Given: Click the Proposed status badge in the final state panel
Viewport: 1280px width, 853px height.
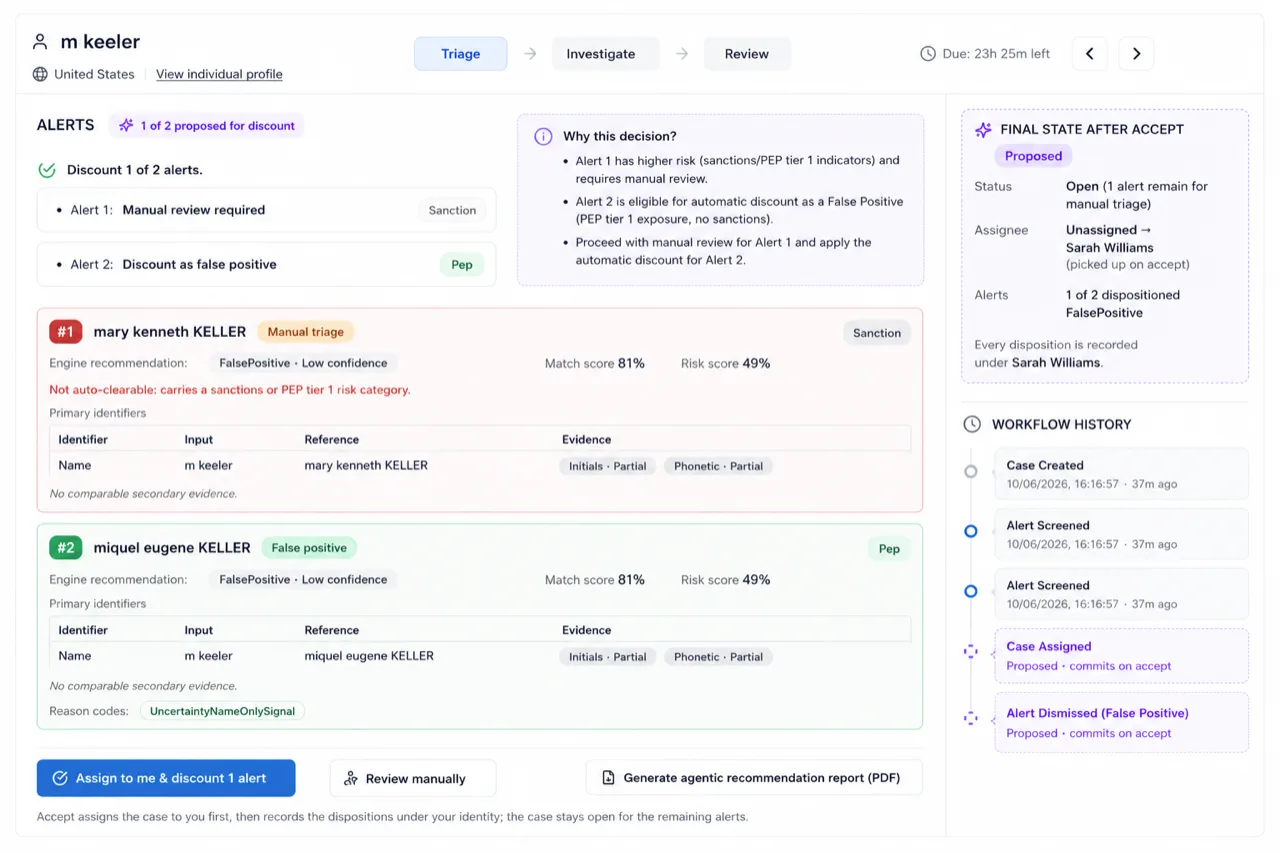Looking at the screenshot, I should 1033,156.
